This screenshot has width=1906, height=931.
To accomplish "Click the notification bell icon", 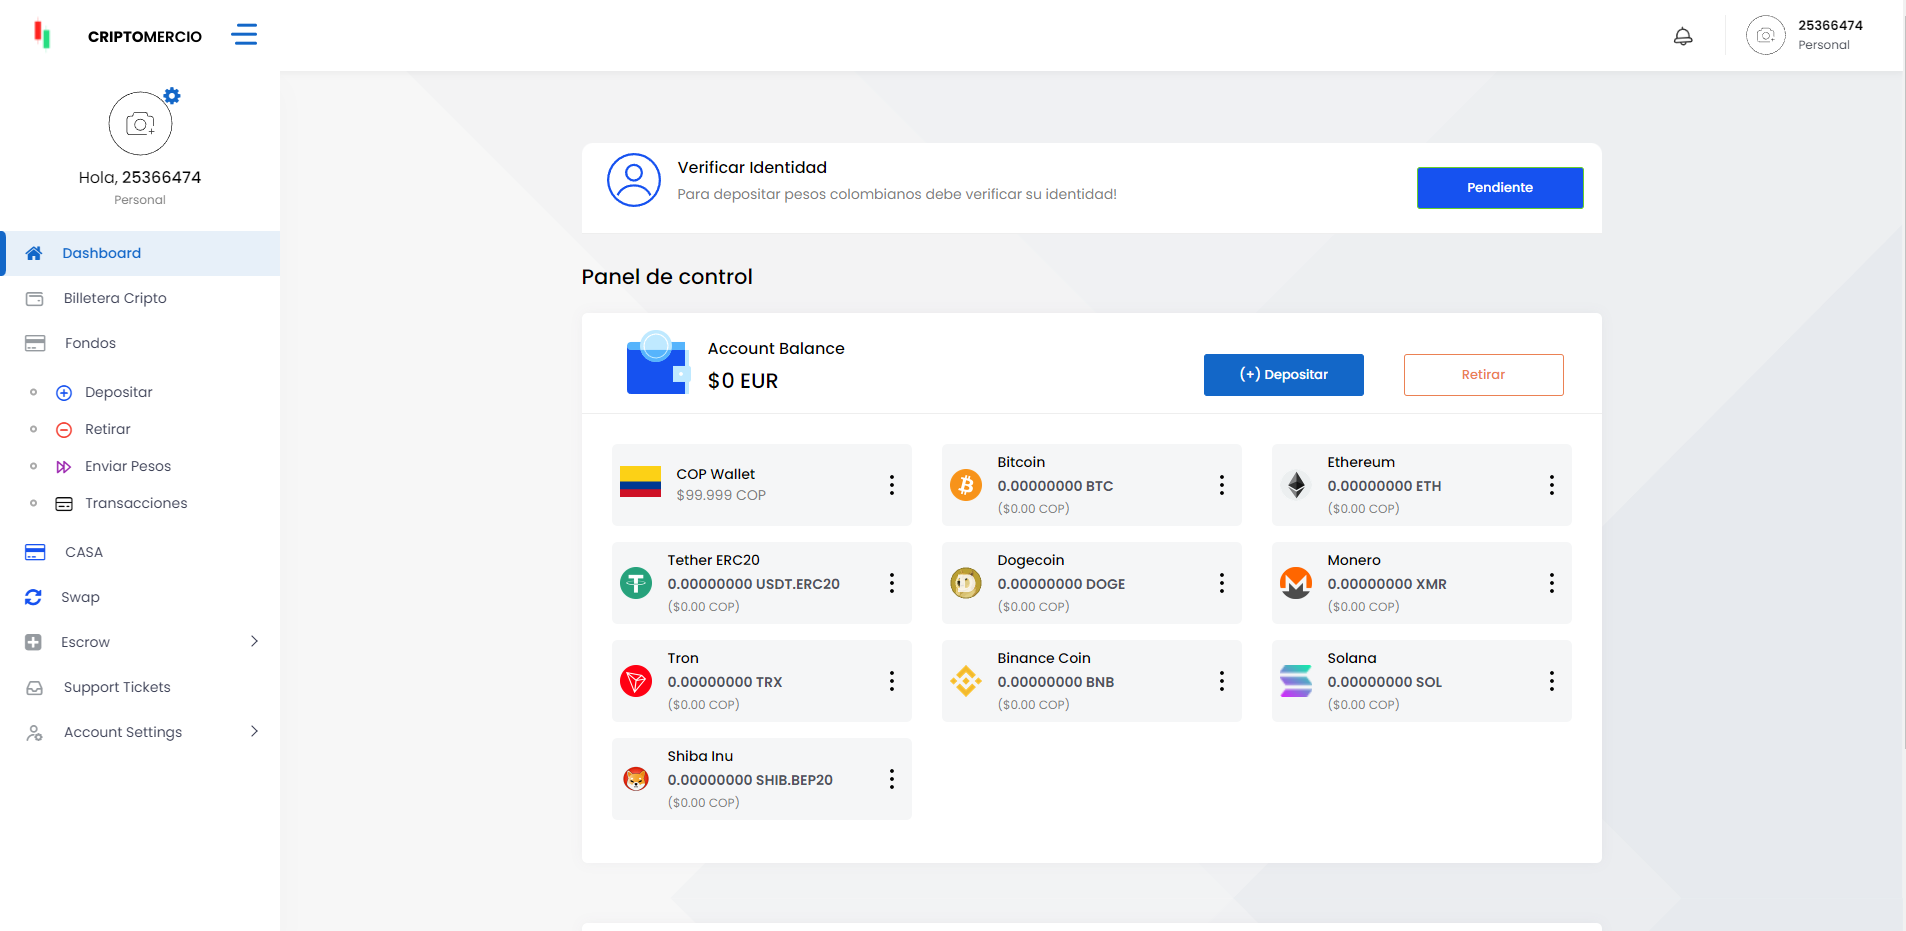I will (1683, 37).
